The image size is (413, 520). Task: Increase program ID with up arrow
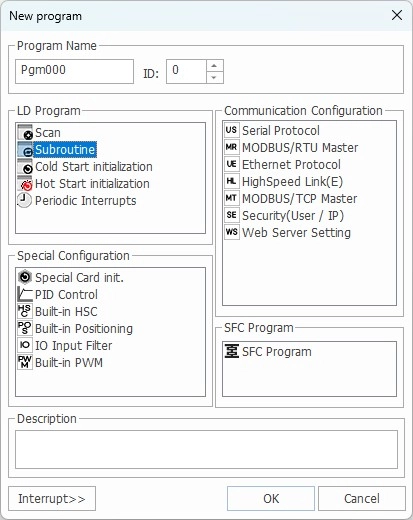(214, 66)
